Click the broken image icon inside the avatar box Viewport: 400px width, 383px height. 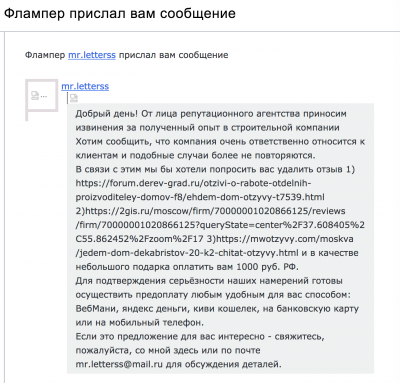(x=35, y=96)
